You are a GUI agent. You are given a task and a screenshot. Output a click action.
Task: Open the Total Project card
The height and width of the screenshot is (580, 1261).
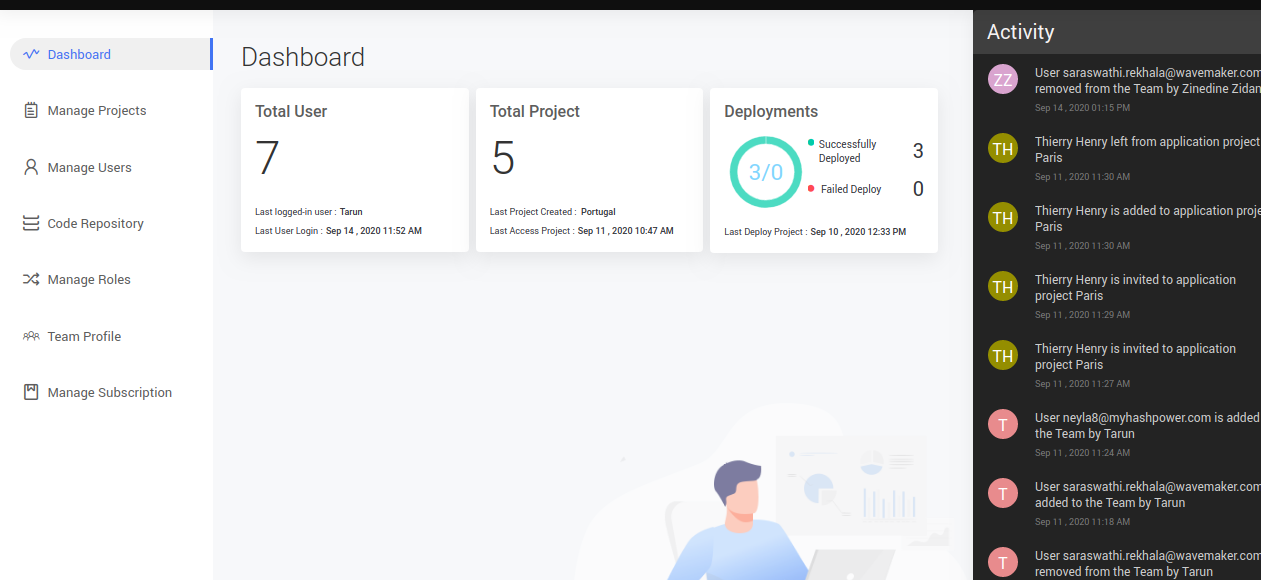[x=588, y=170]
